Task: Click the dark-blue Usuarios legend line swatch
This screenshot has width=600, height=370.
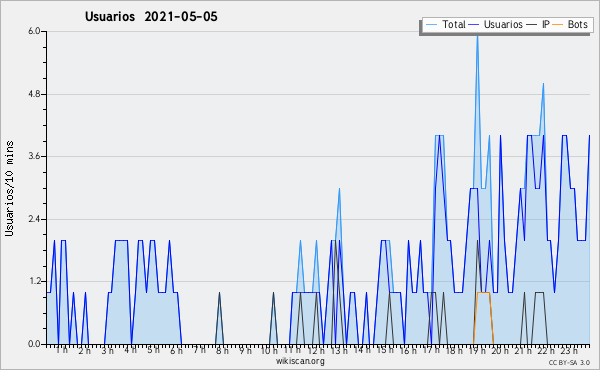Action: (x=474, y=24)
